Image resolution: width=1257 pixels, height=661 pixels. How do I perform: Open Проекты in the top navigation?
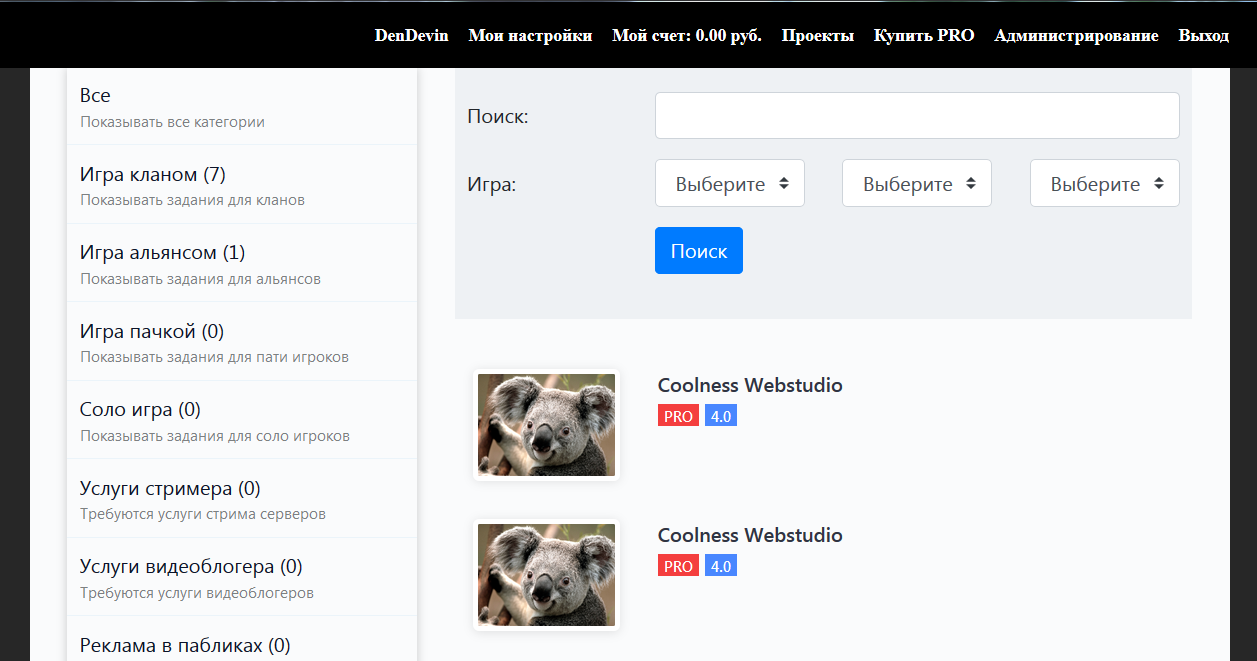pos(818,36)
